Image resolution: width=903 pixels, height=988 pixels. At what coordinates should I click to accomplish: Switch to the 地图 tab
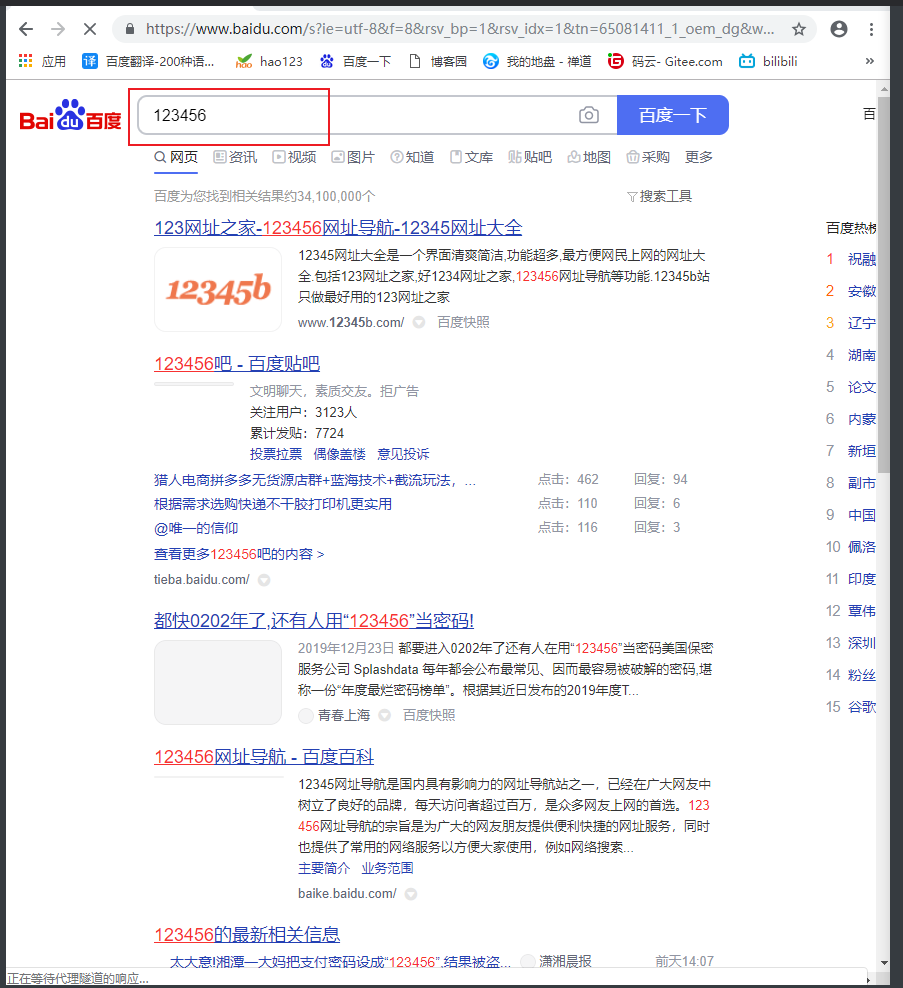589,157
